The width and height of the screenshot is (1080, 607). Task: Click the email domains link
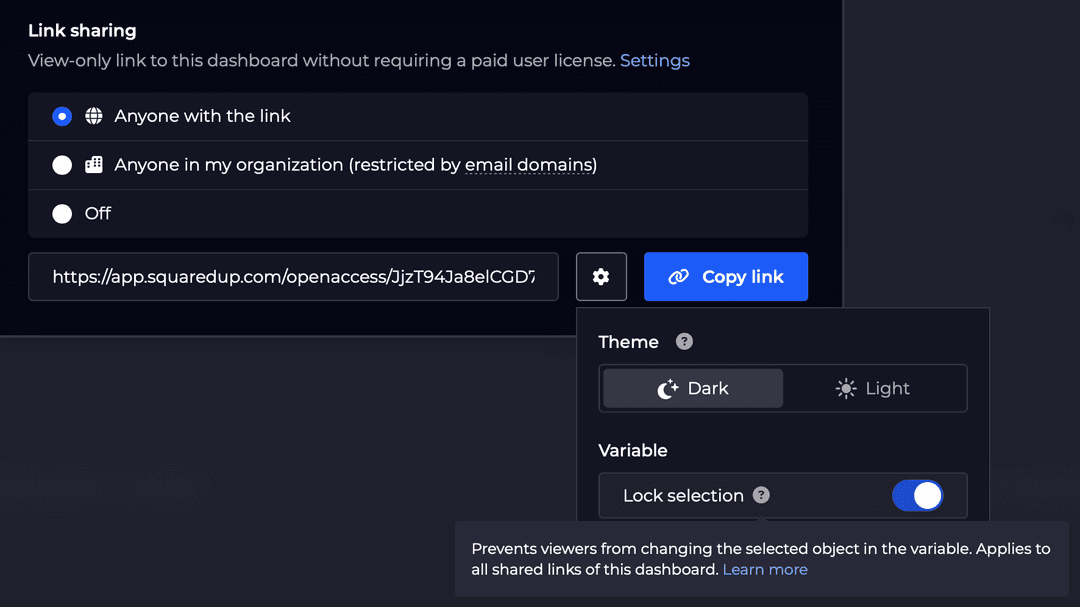click(530, 165)
